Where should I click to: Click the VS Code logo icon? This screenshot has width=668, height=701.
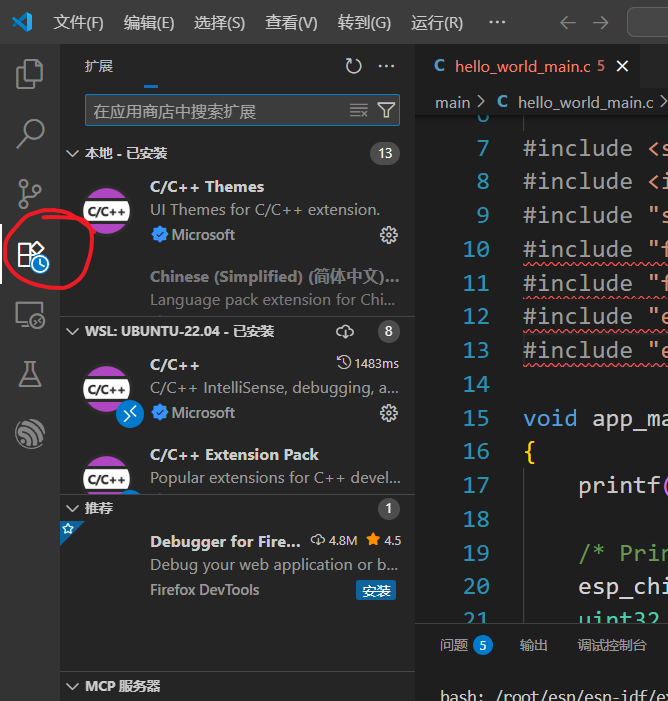(x=22, y=22)
